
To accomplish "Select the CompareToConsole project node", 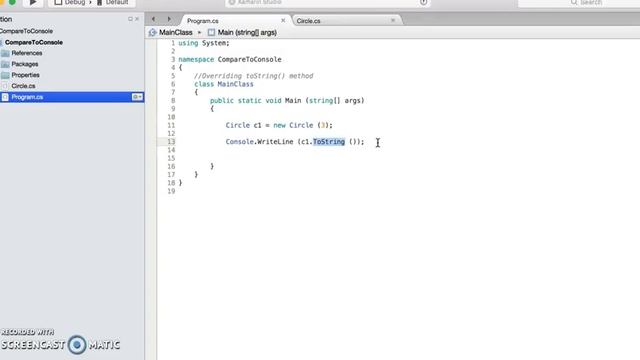I will point(34,42).
